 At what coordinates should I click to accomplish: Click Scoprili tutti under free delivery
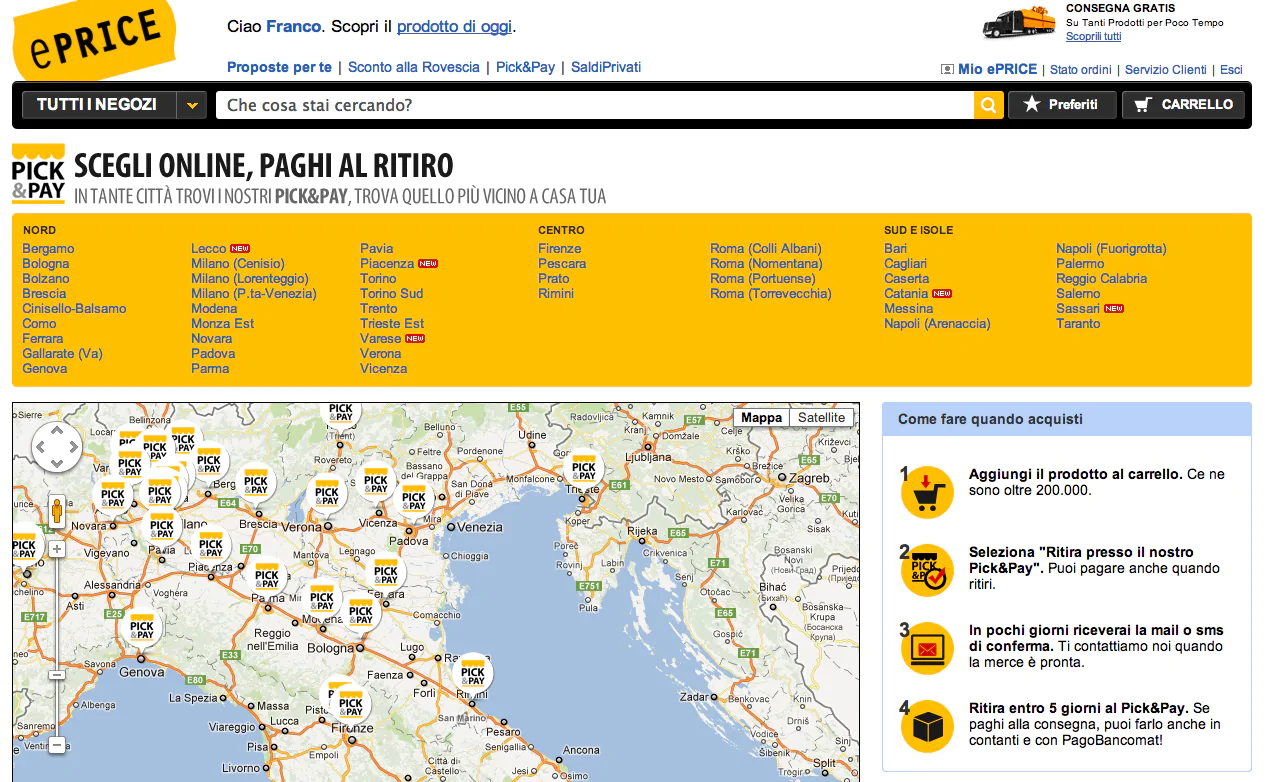(1093, 37)
